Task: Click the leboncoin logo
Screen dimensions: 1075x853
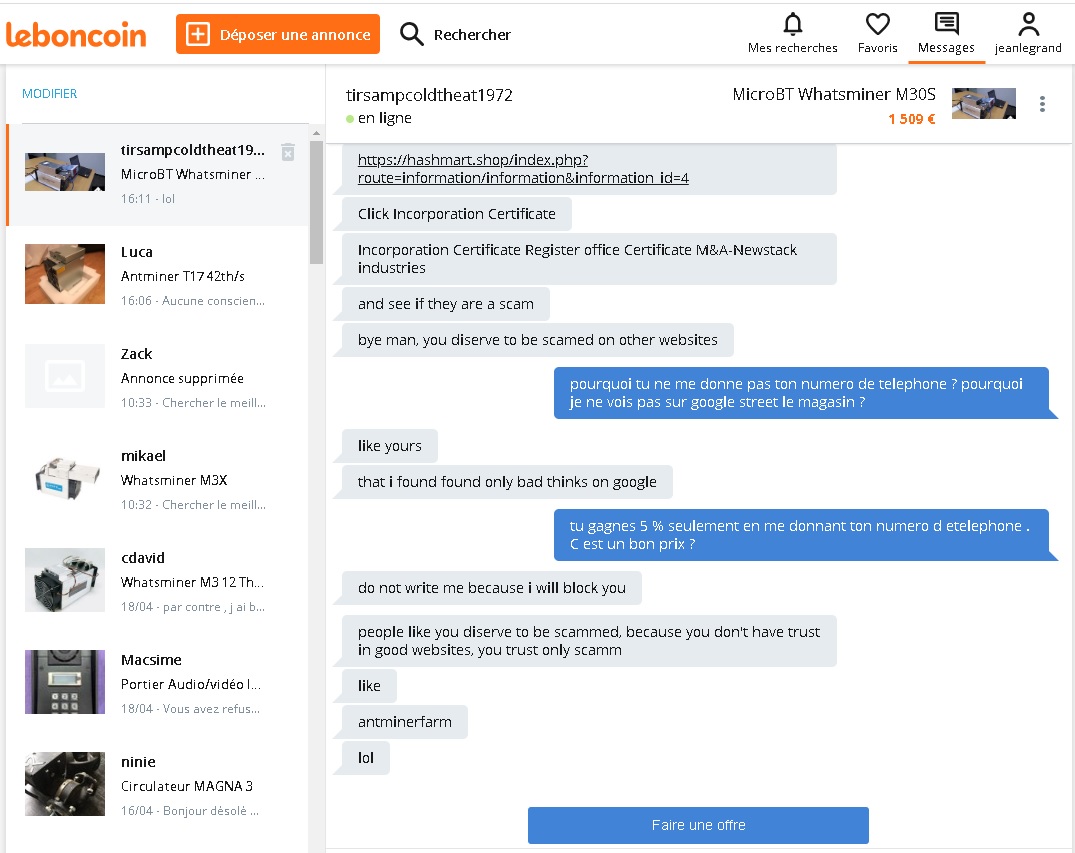Action: tap(76, 35)
